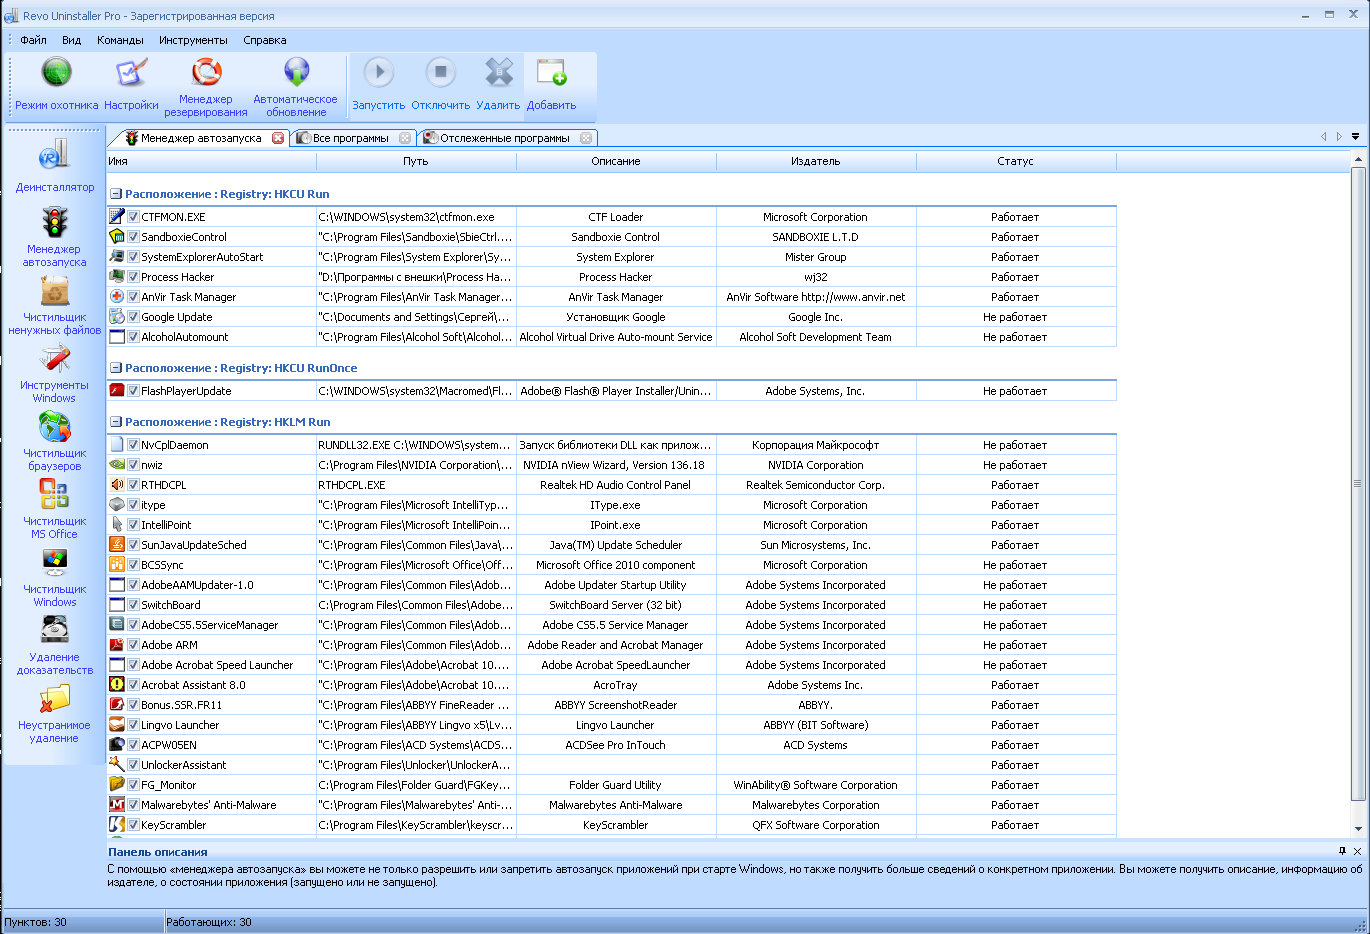Open the tab list dropdown arrow
The height and width of the screenshot is (934, 1370).
coord(1355,137)
